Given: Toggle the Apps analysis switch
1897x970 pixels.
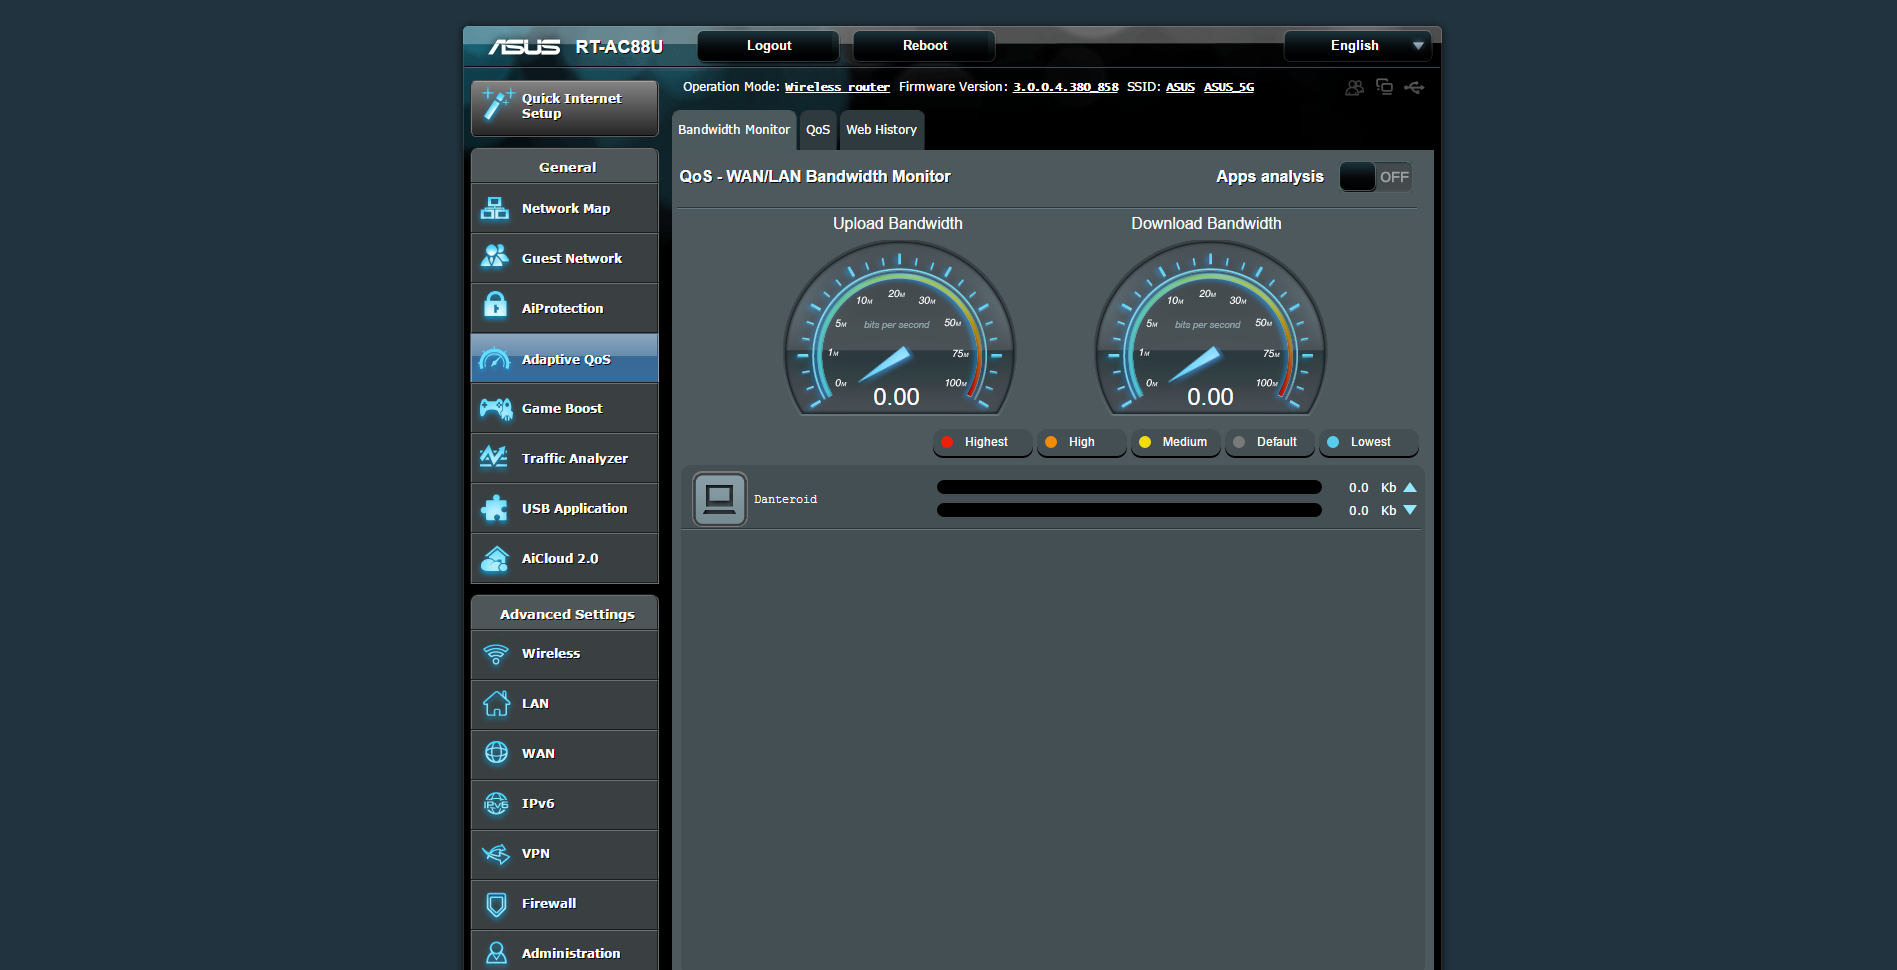Looking at the screenshot, I should 1375,177.
